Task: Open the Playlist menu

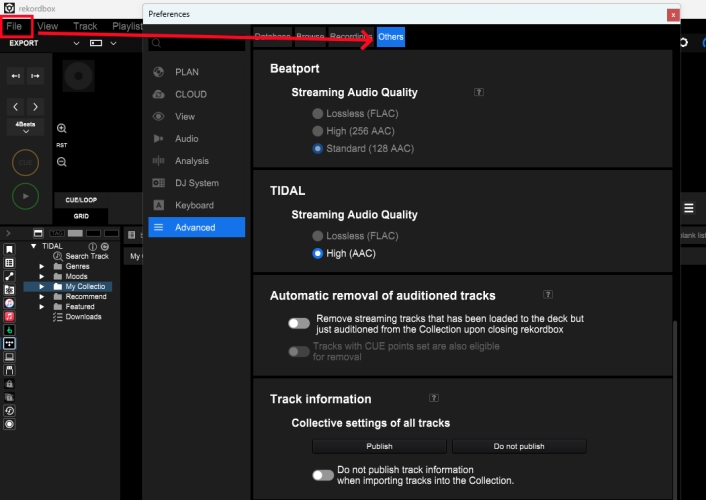Action: pyautogui.click(x=127, y=26)
